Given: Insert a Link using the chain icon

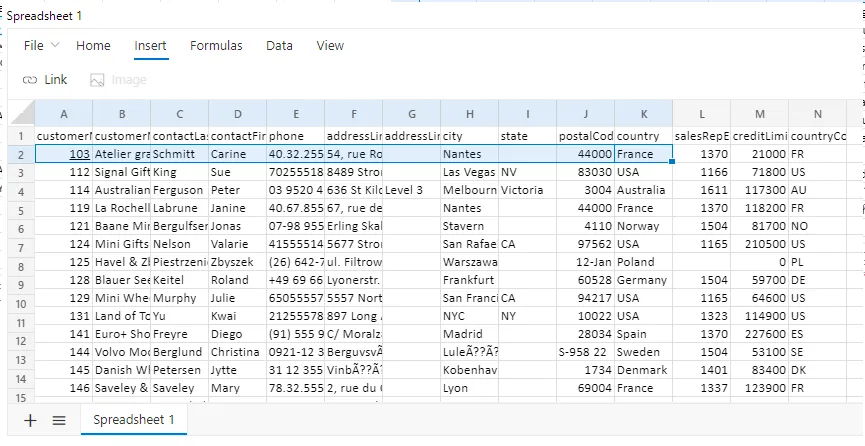Looking at the screenshot, I should point(45,80).
